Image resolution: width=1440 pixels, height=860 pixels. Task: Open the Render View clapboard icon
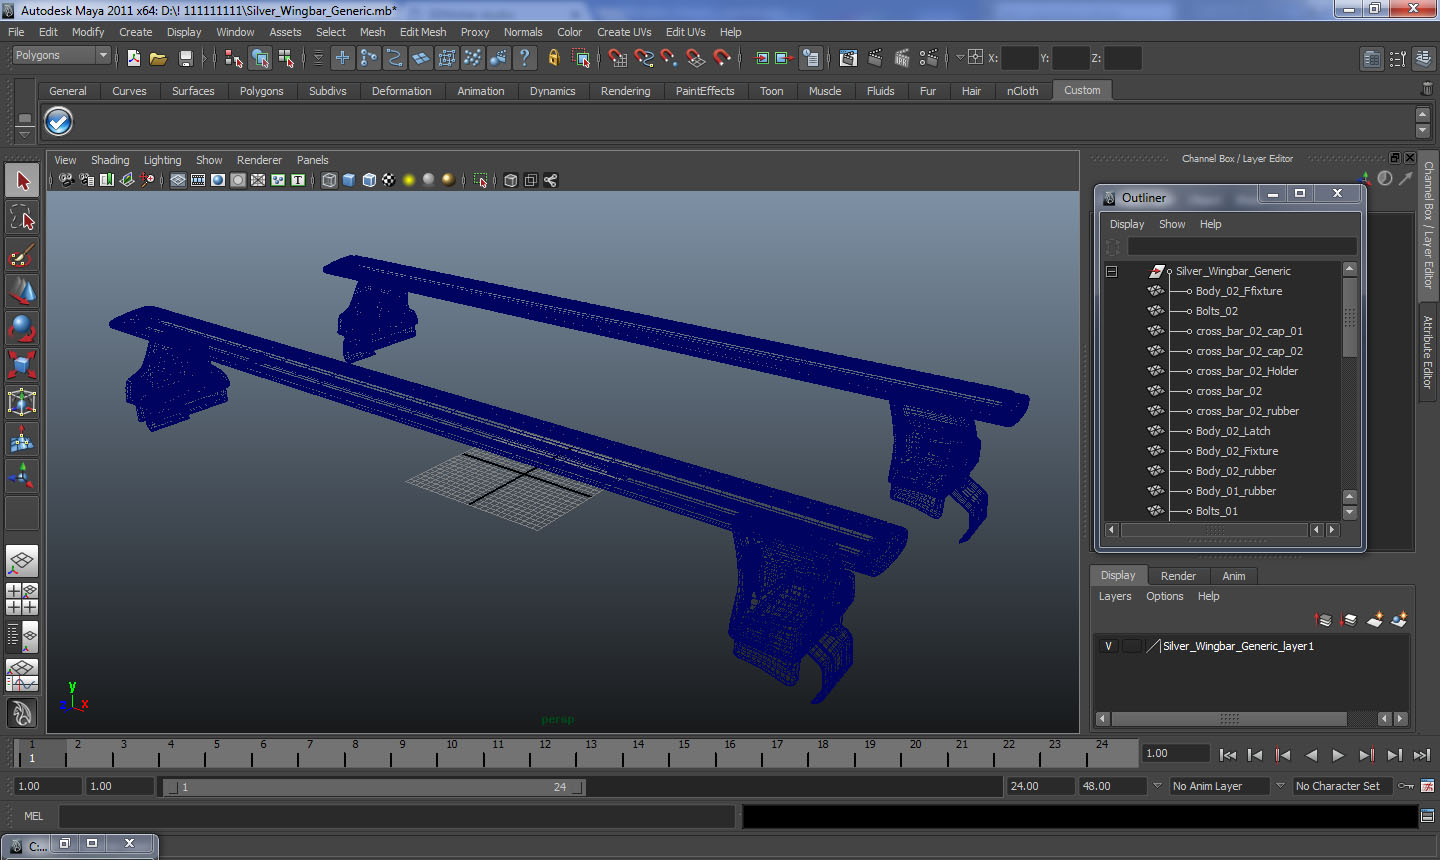[848, 58]
